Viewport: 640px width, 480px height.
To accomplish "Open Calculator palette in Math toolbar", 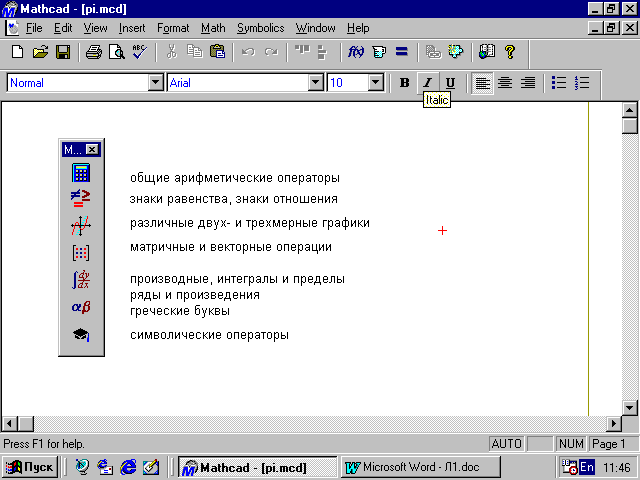I will [x=81, y=173].
